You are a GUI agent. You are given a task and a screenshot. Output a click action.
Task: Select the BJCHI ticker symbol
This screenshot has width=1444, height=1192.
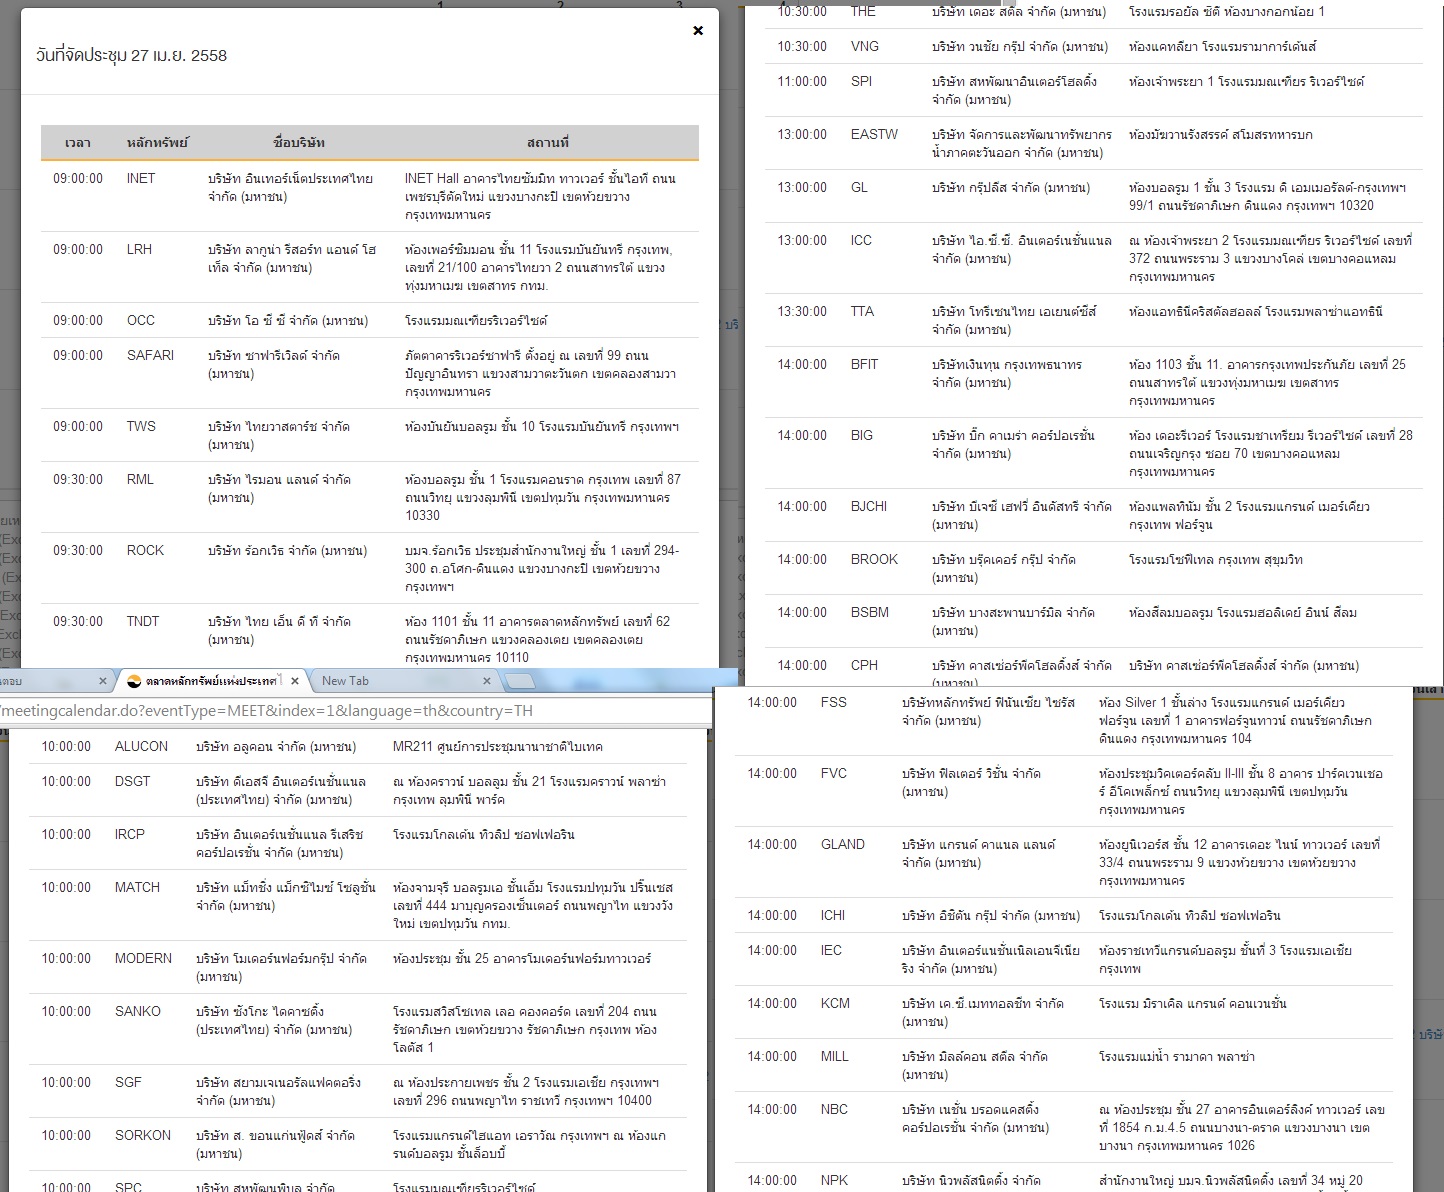pyautogui.click(x=869, y=507)
